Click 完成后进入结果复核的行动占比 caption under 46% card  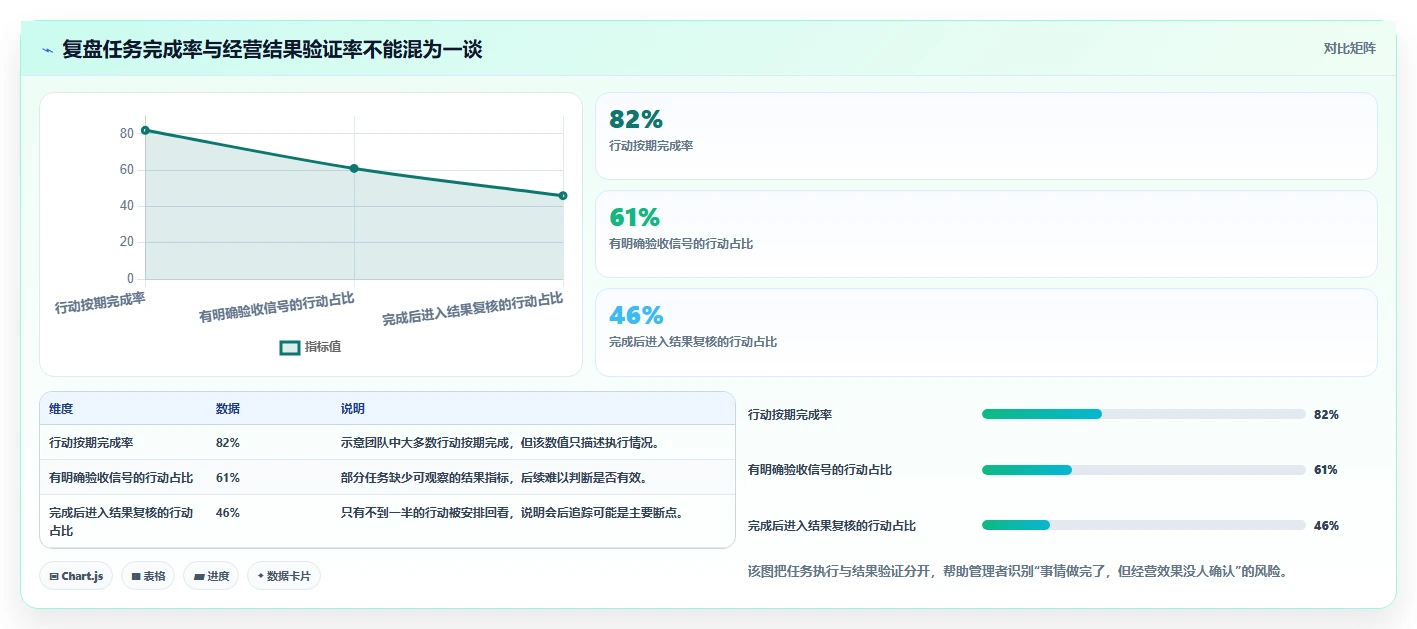coord(693,342)
